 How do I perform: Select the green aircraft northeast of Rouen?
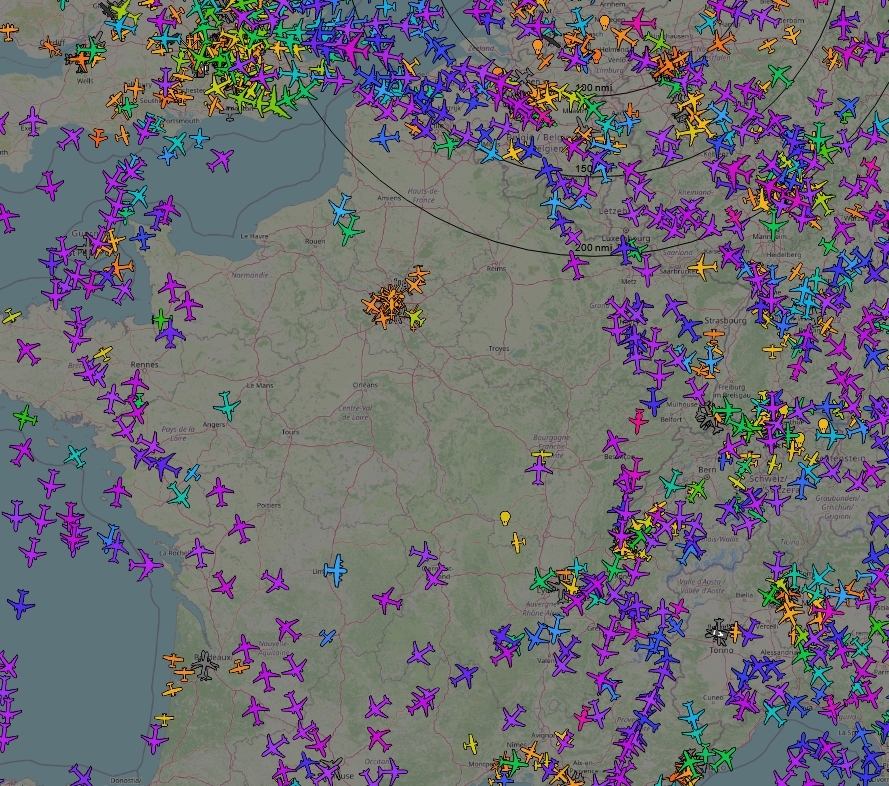(x=350, y=231)
